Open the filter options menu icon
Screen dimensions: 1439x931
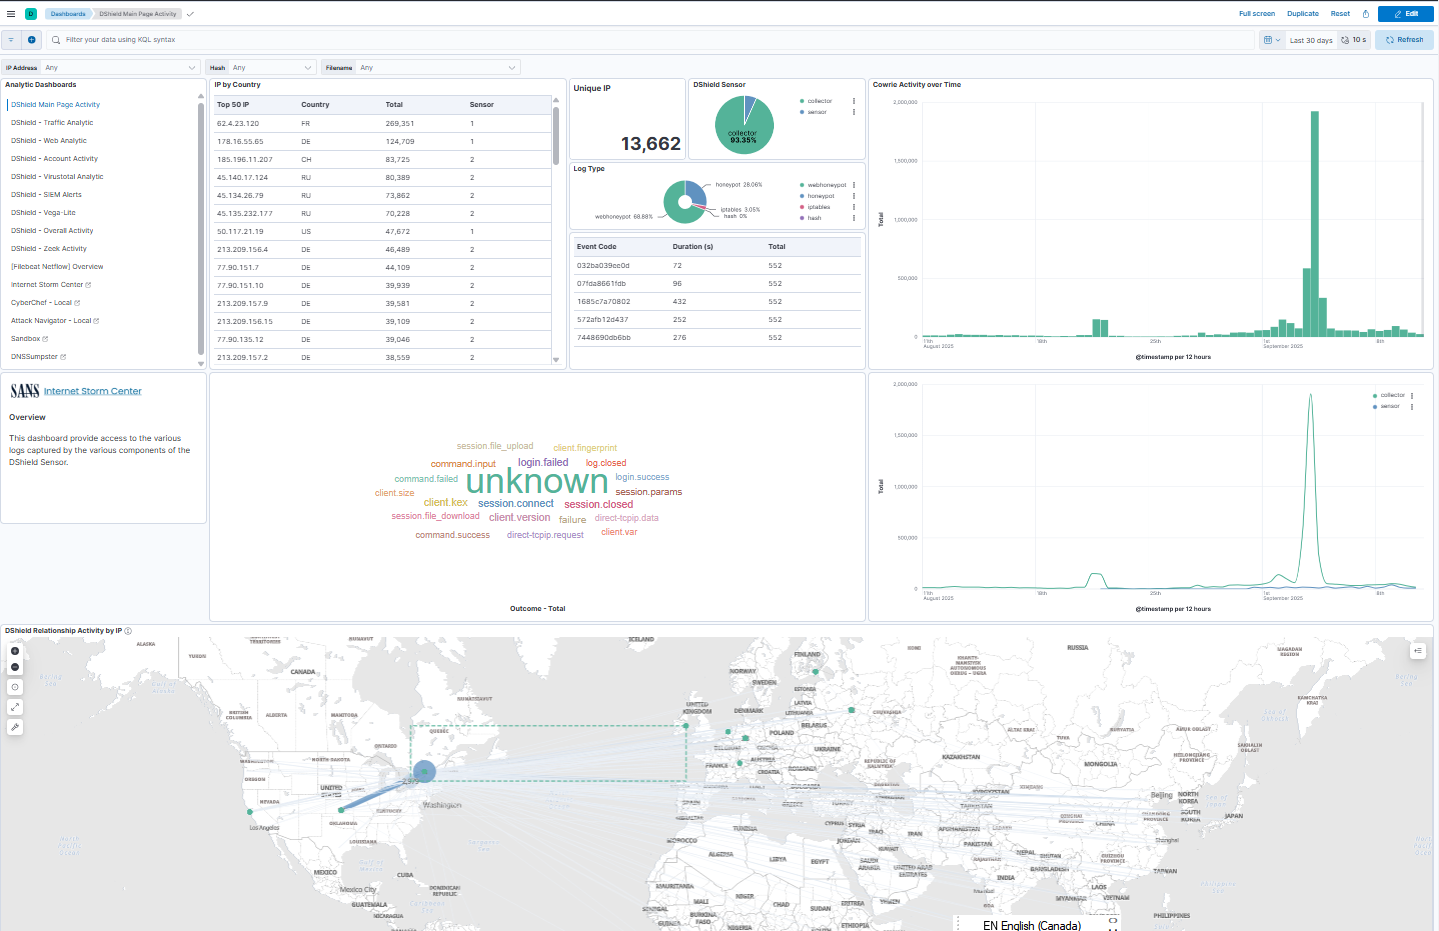[11, 40]
